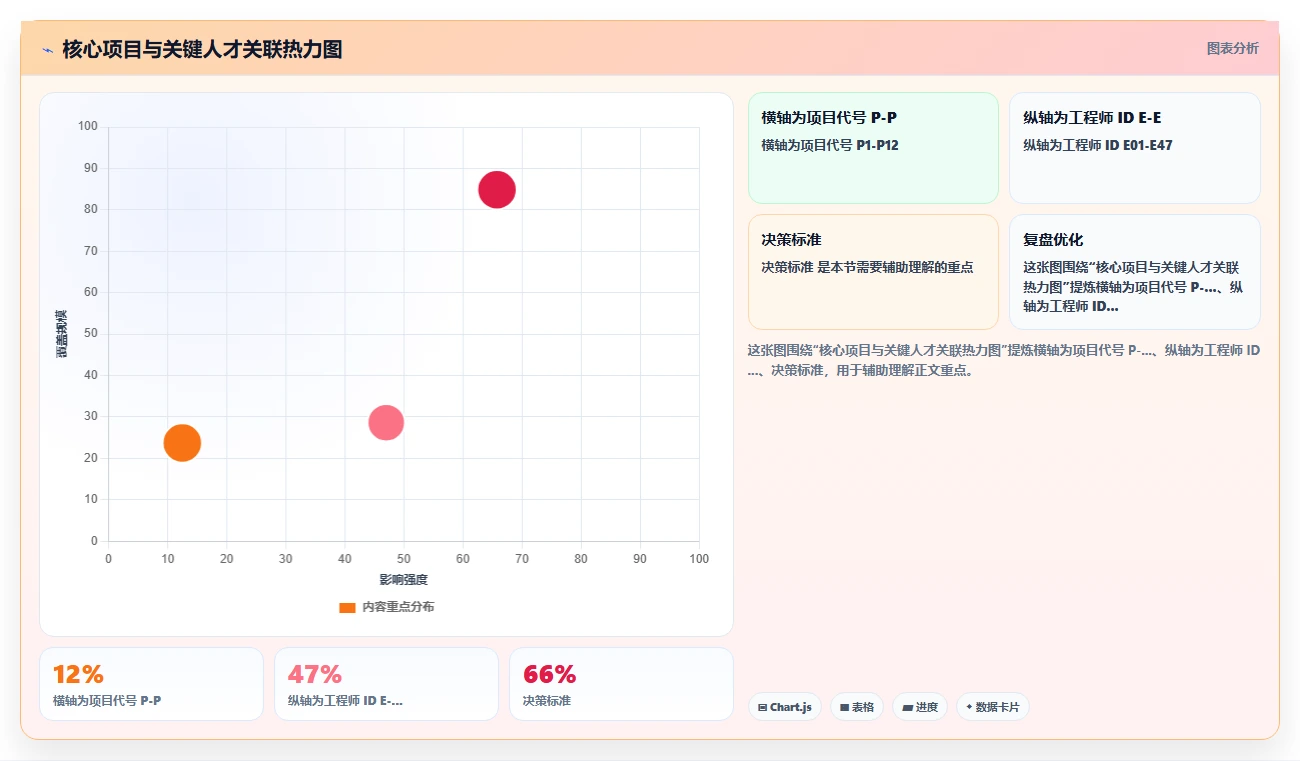Click the 47% stat card

[386, 684]
